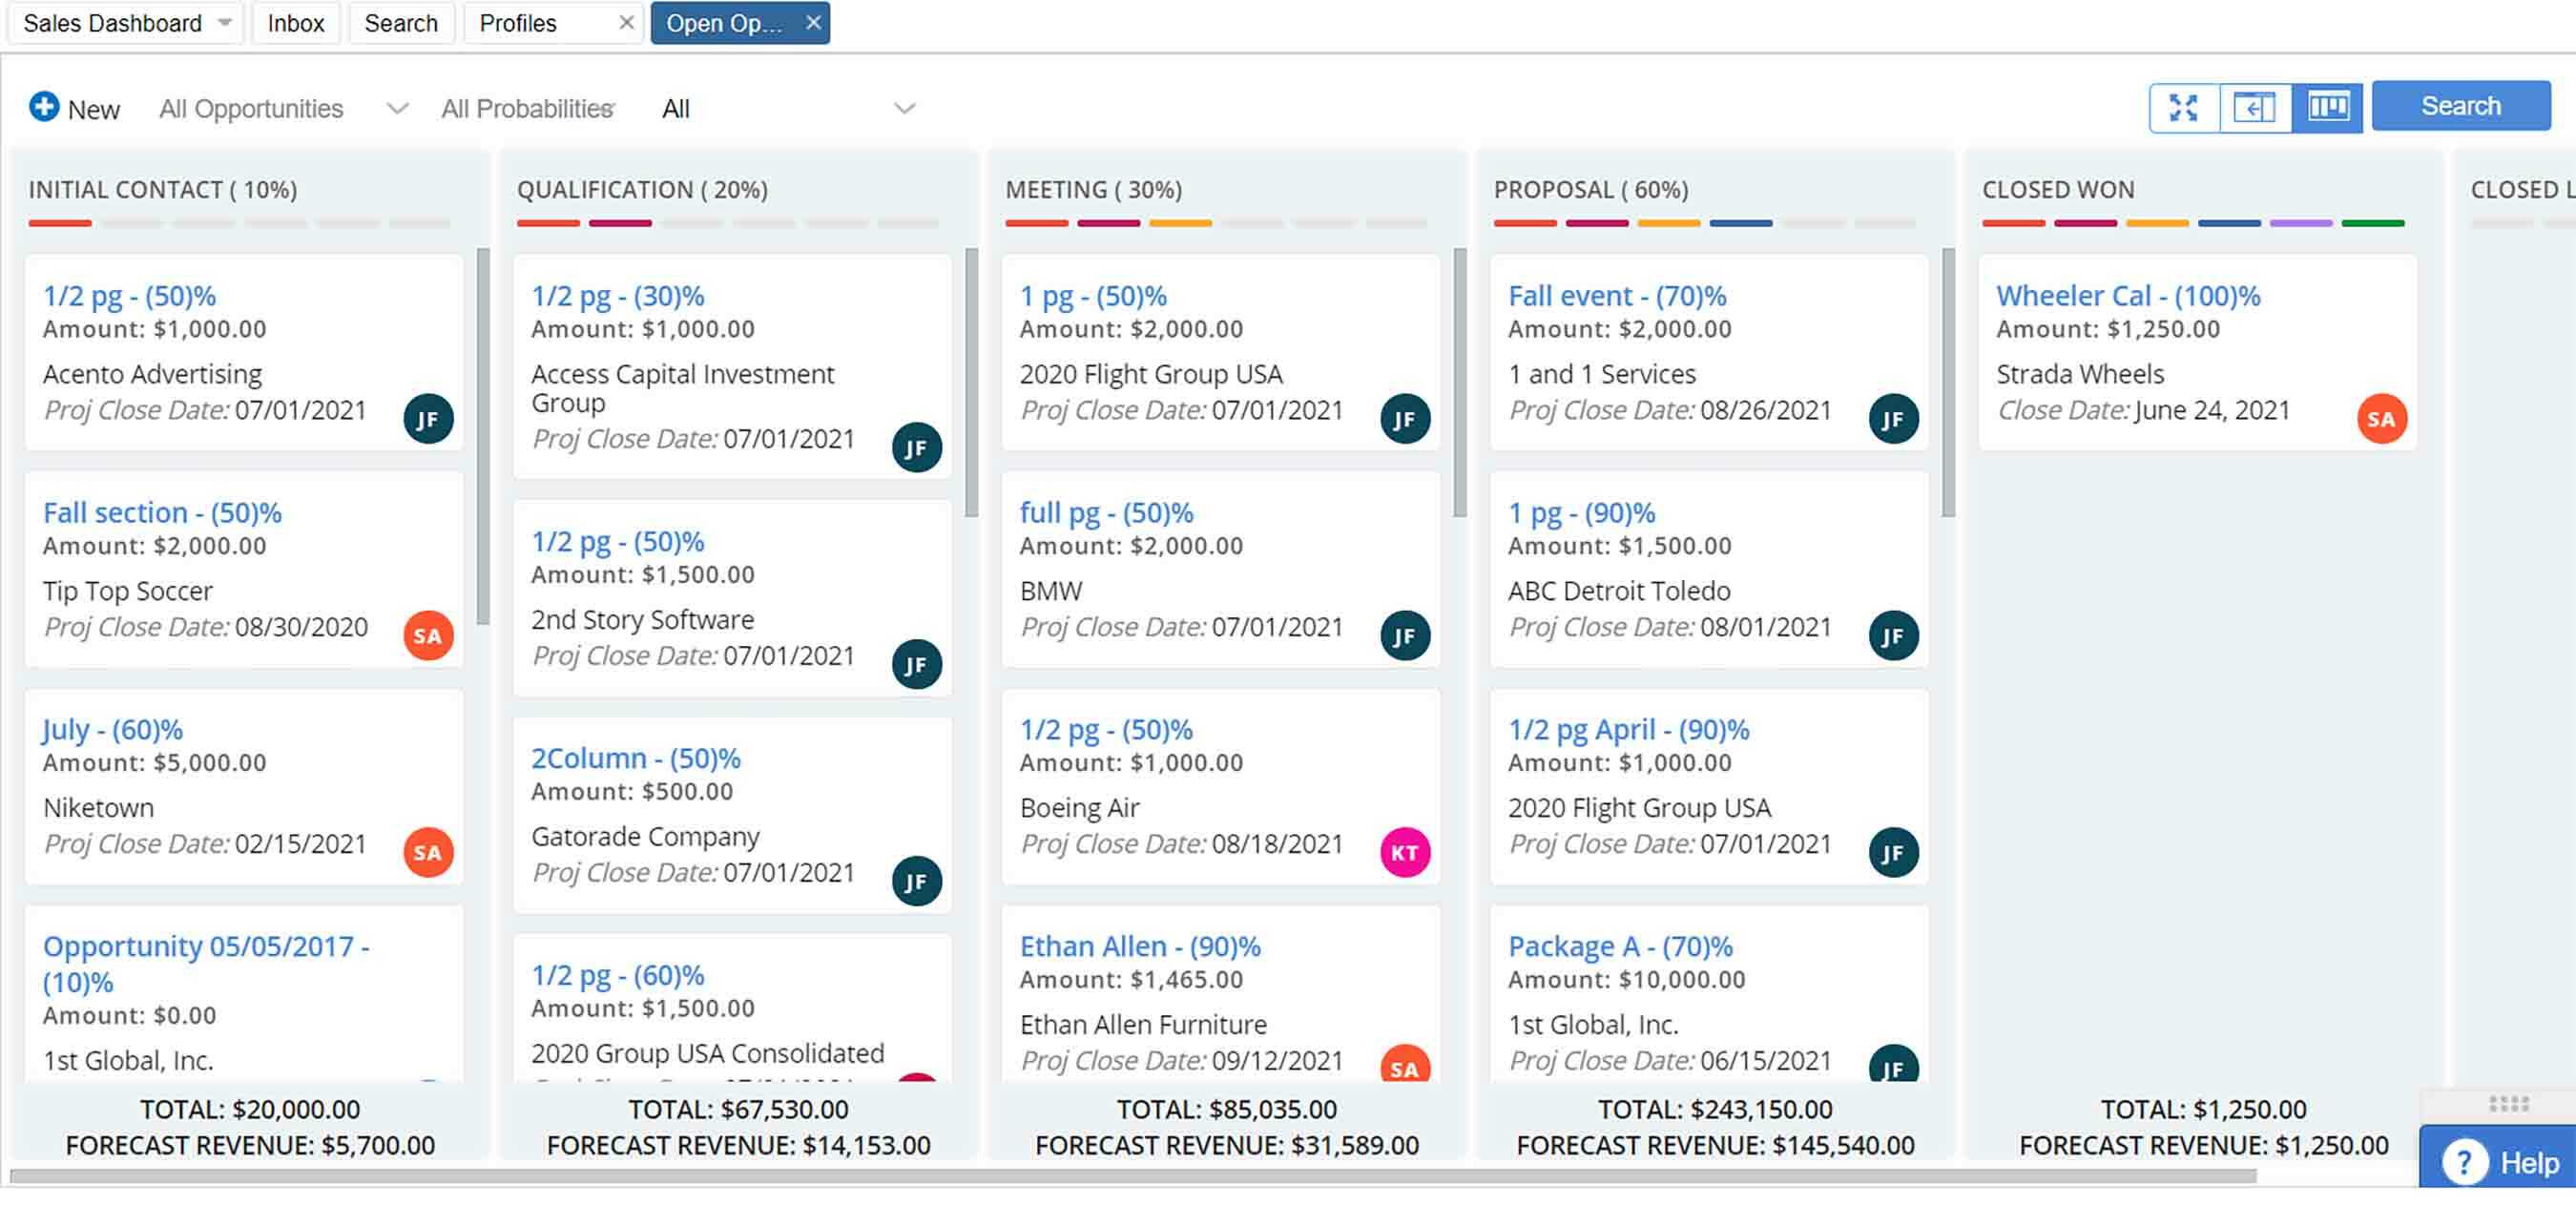Click the blue Search button

tap(2460, 106)
